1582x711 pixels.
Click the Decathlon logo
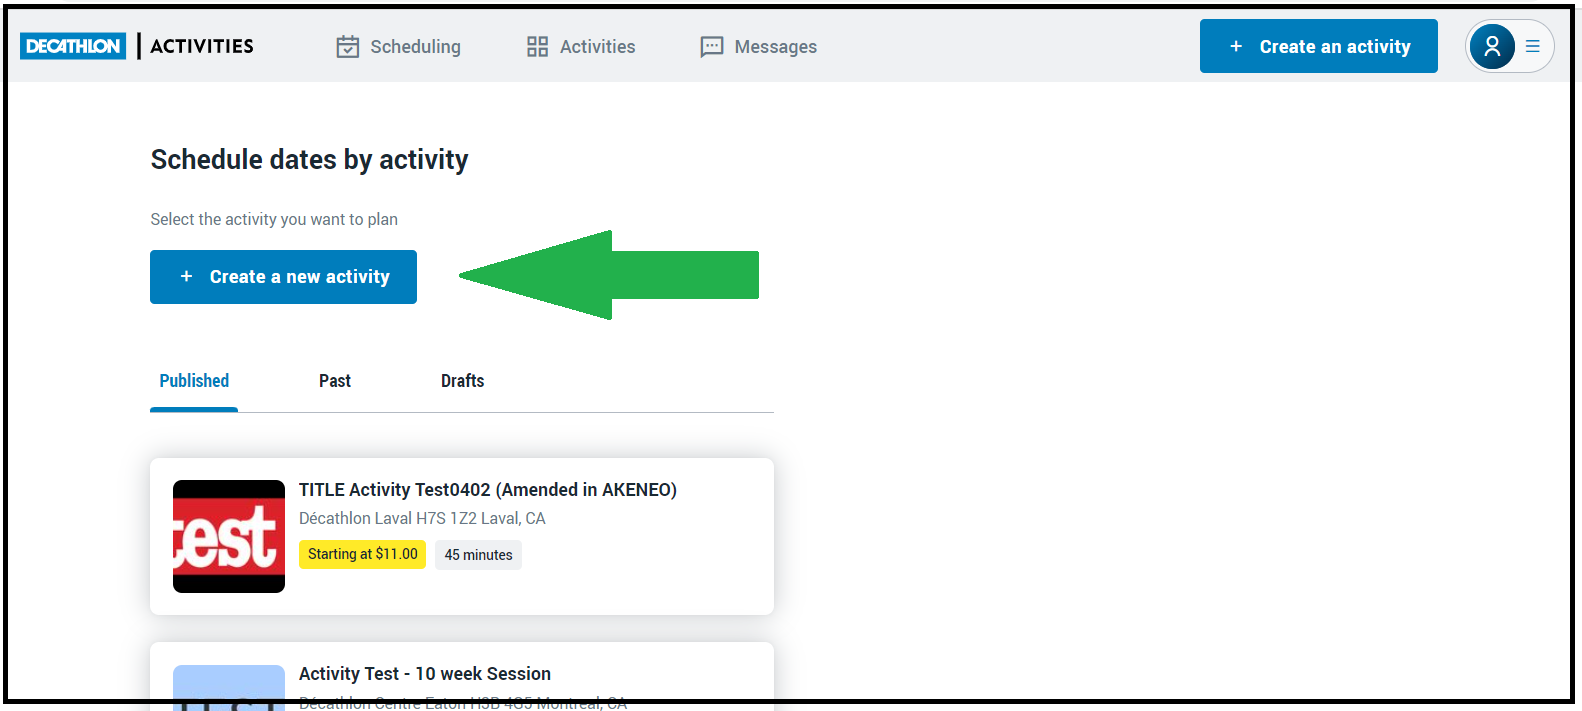73,46
